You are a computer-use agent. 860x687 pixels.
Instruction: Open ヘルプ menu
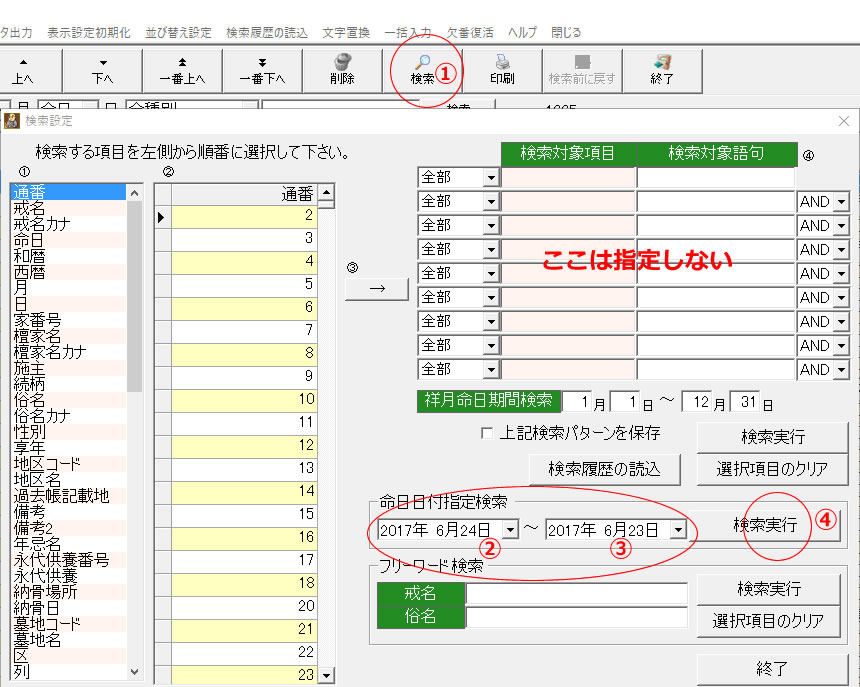[522, 32]
